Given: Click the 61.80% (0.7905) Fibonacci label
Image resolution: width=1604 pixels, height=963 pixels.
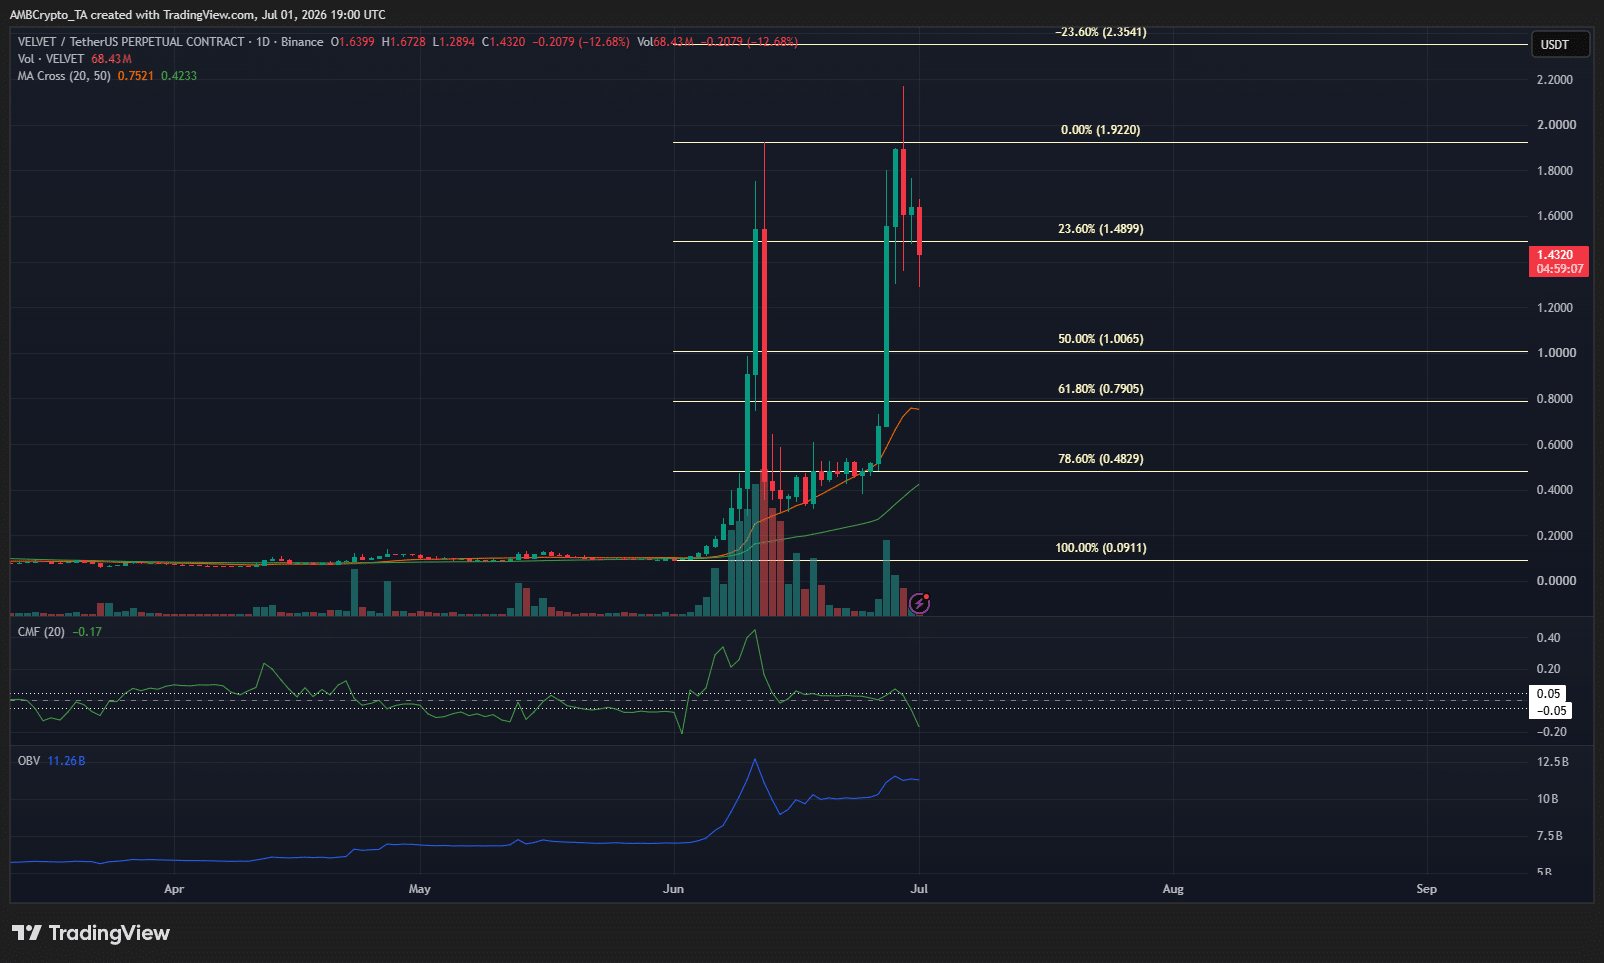Looking at the screenshot, I should (x=1101, y=389).
